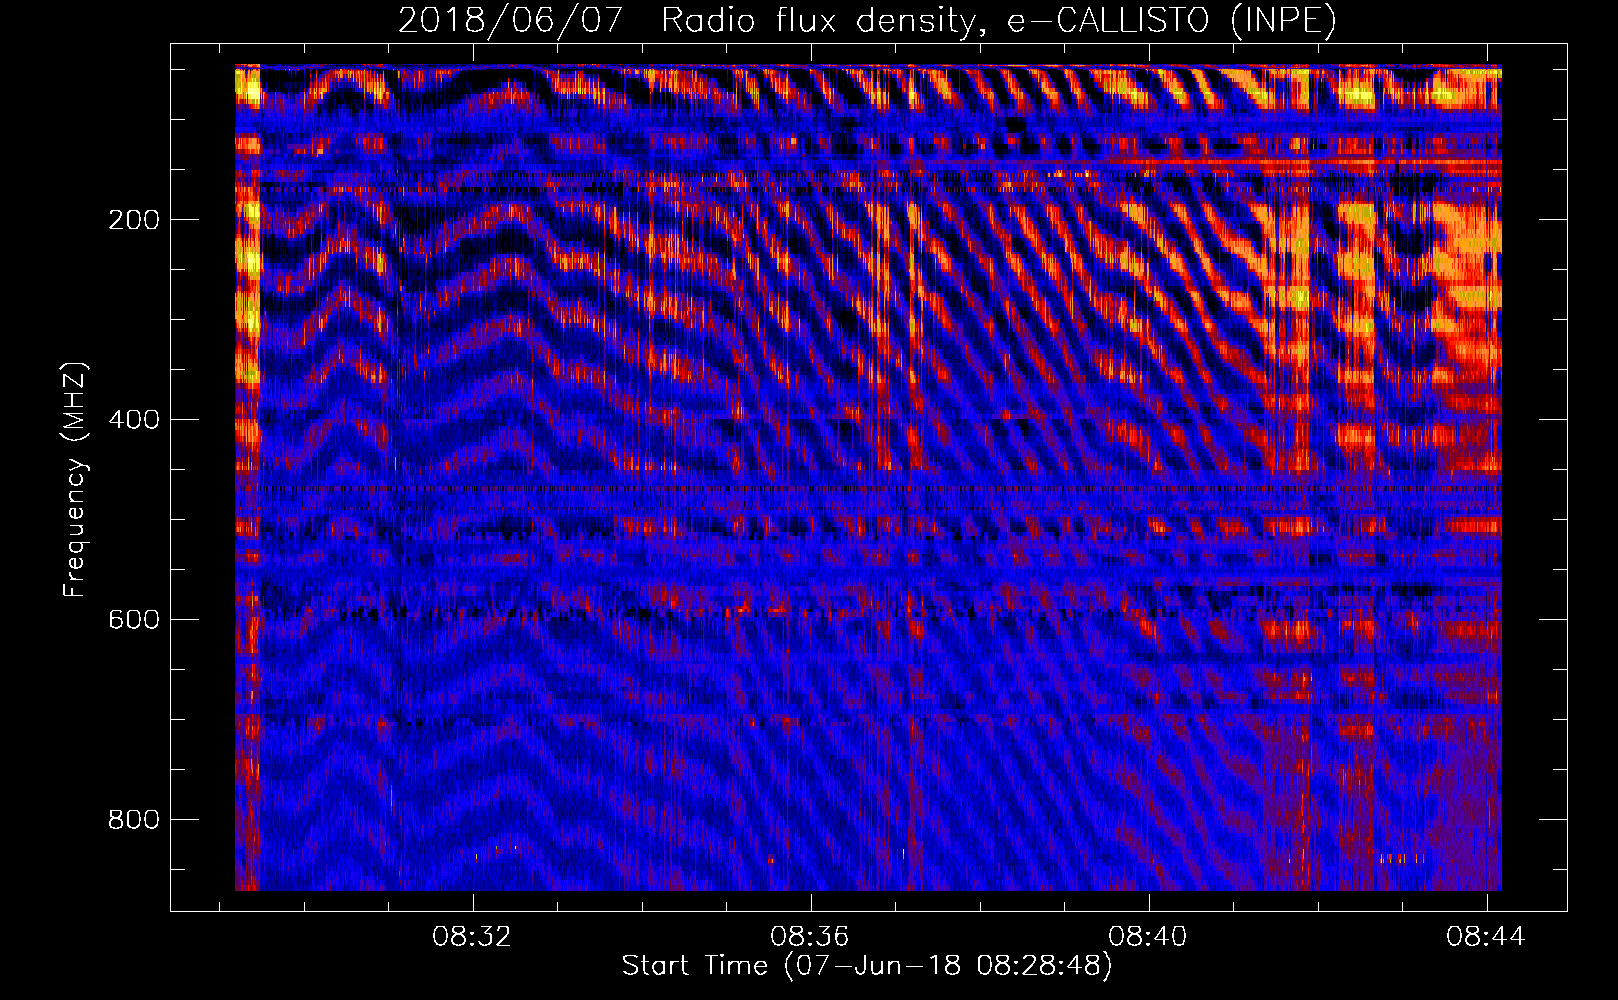
Task: Click the 'Frequency (MHZ)' axis label
Action: pyautogui.click(x=75, y=480)
